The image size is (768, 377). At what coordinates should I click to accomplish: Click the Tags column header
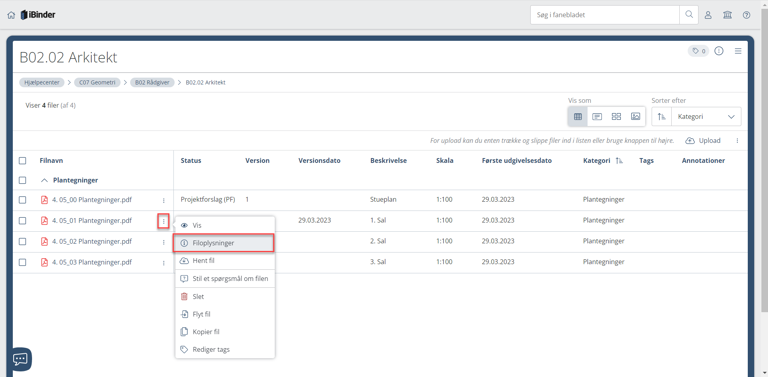[x=647, y=161]
